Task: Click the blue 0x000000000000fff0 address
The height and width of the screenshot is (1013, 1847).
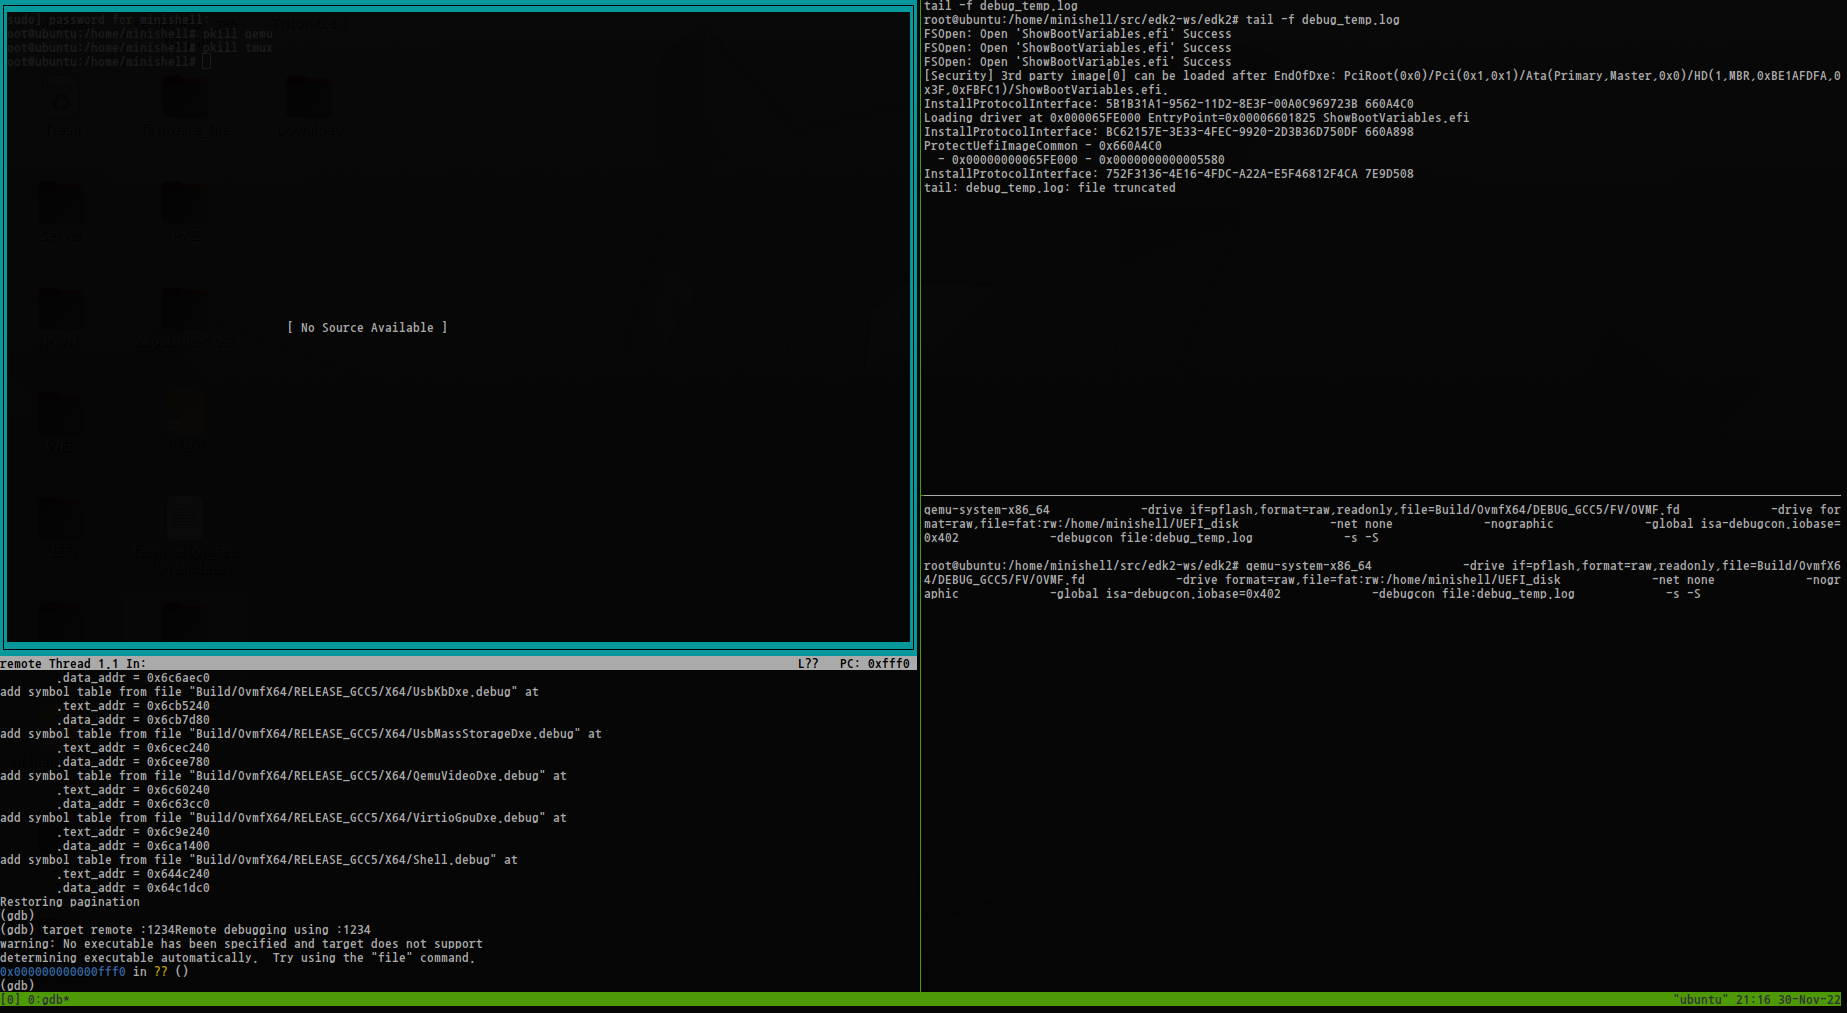Action: (63, 972)
